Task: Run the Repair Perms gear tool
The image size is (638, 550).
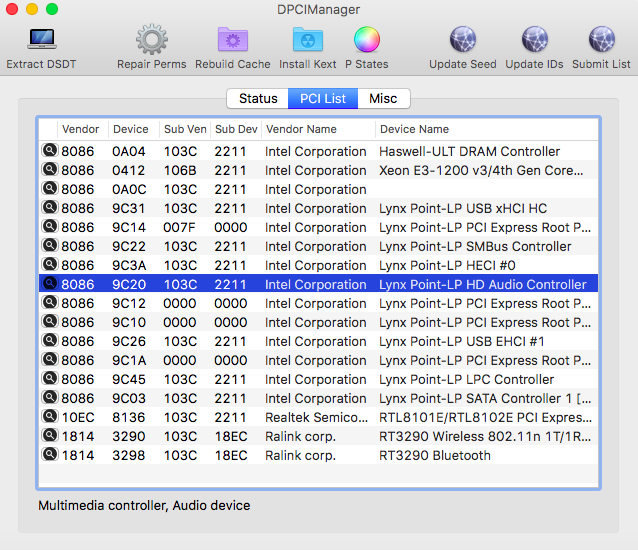Action: tap(151, 41)
